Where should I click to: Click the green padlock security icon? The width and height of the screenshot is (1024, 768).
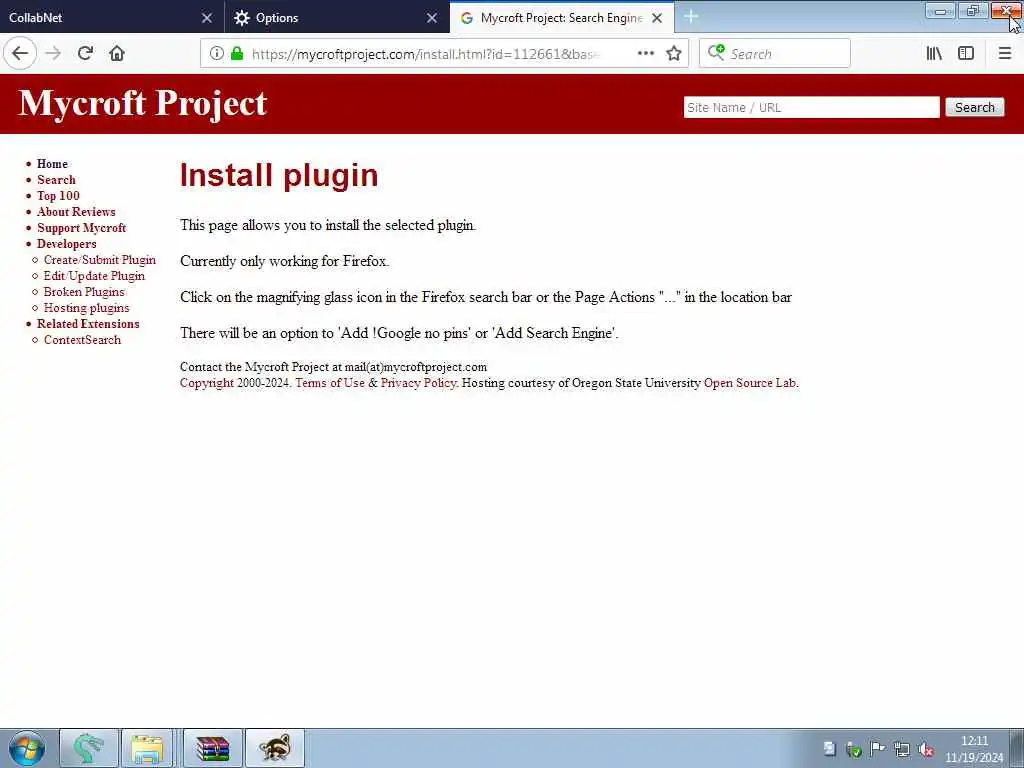(237, 54)
